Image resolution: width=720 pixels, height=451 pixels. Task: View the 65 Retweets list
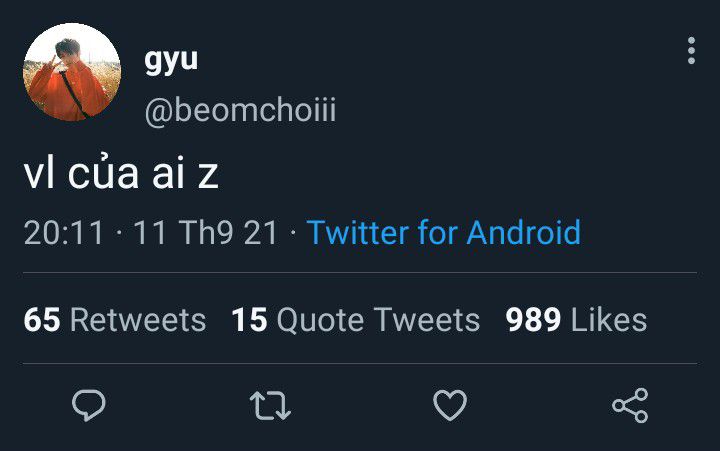[x=115, y=320]
